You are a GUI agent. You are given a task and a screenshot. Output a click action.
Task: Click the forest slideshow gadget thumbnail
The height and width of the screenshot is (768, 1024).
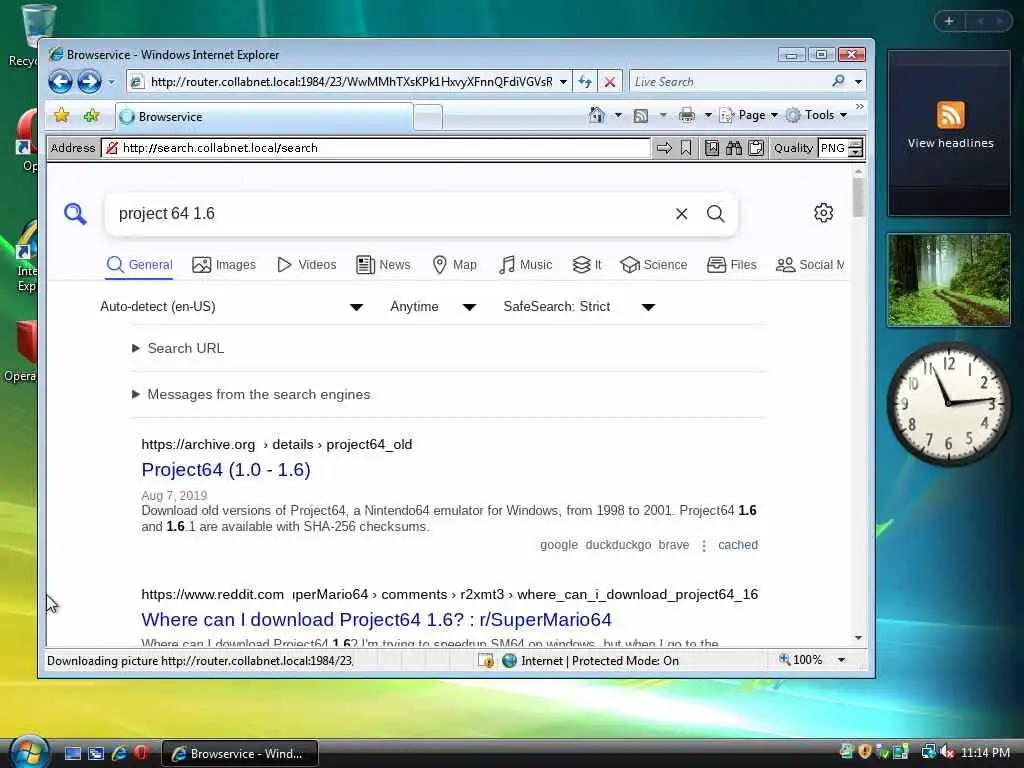(948, 280)
